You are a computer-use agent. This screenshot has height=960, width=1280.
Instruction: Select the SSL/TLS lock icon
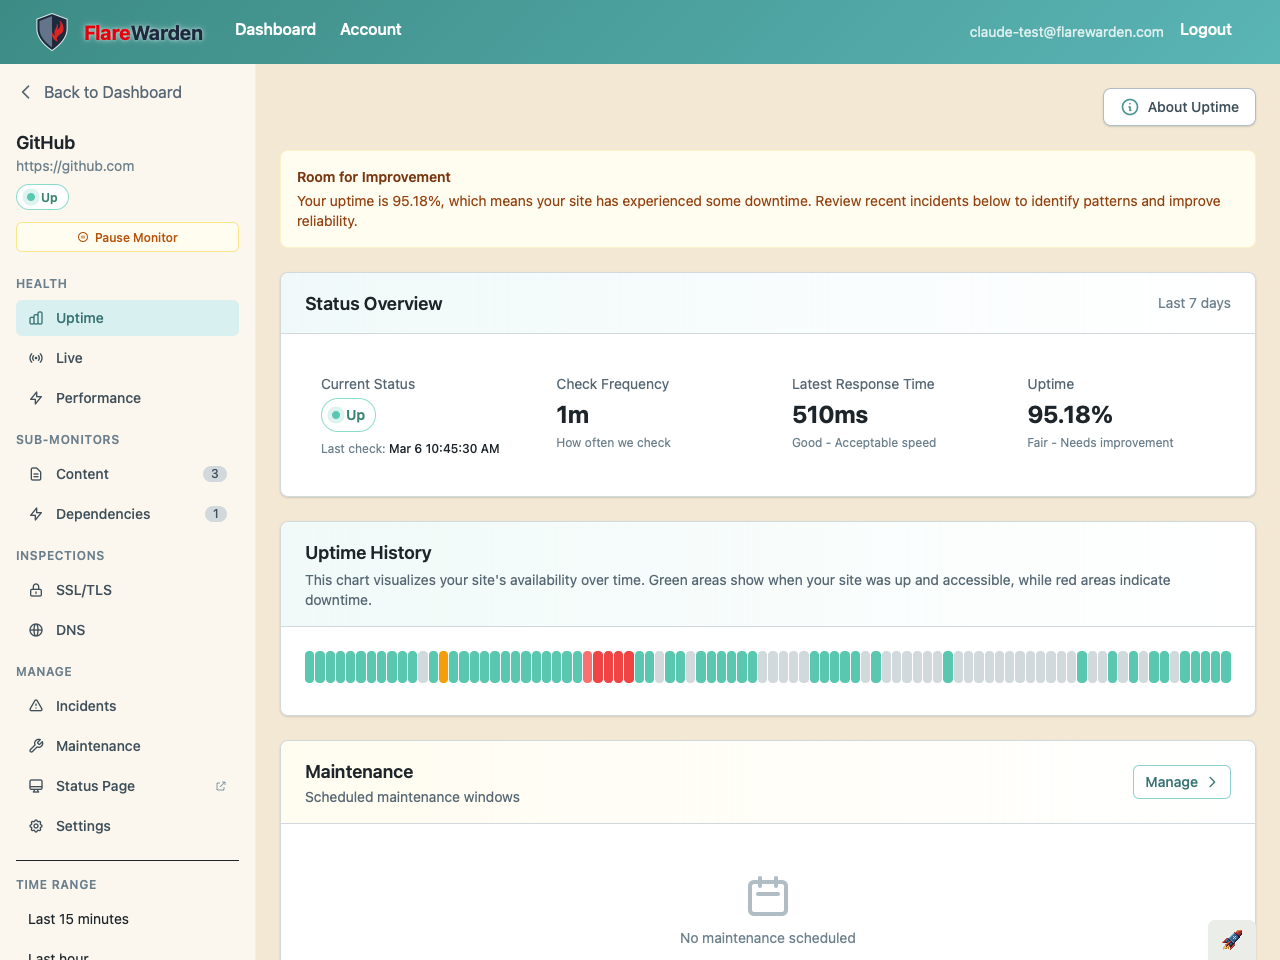tap(36, 590)
